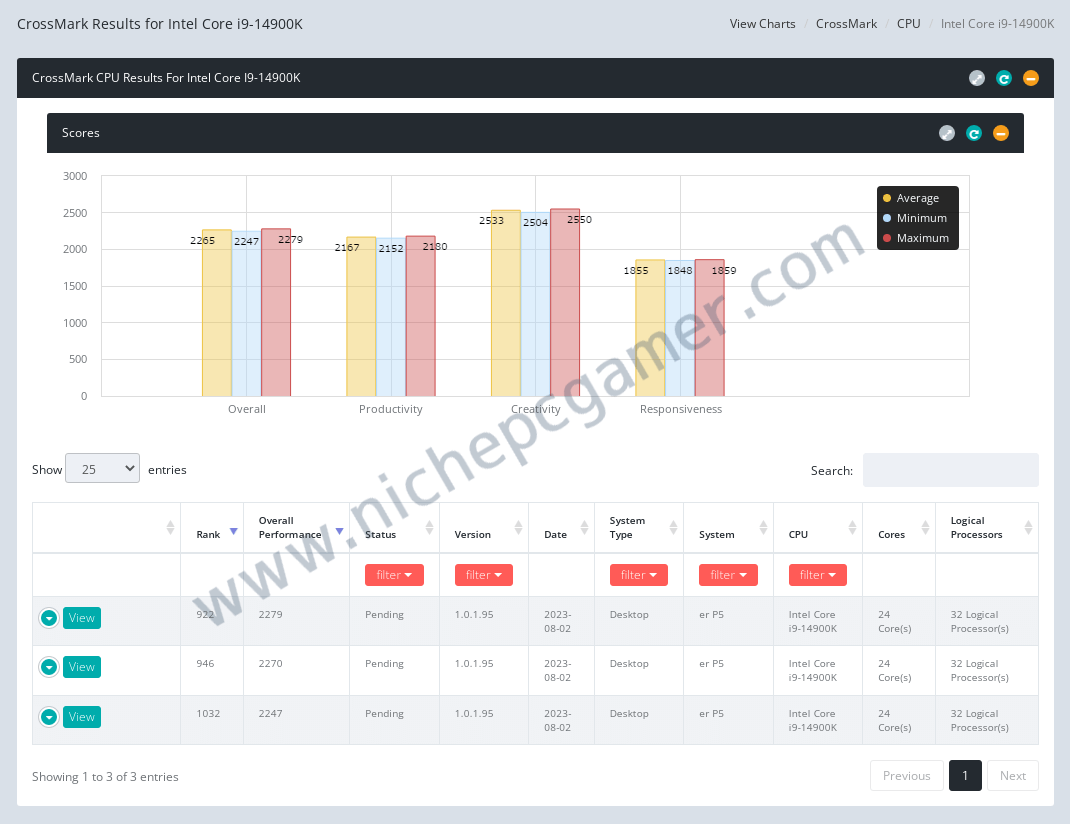This screenshot has height=824, width=1070.
Task: Click the Productivity Average bar labeled 2167
Action: [361, 317]
